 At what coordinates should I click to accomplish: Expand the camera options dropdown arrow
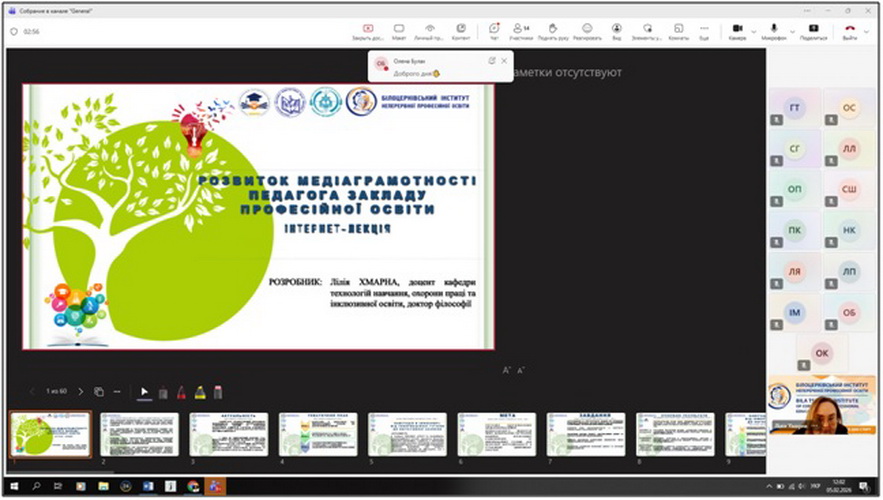point(752,29)
